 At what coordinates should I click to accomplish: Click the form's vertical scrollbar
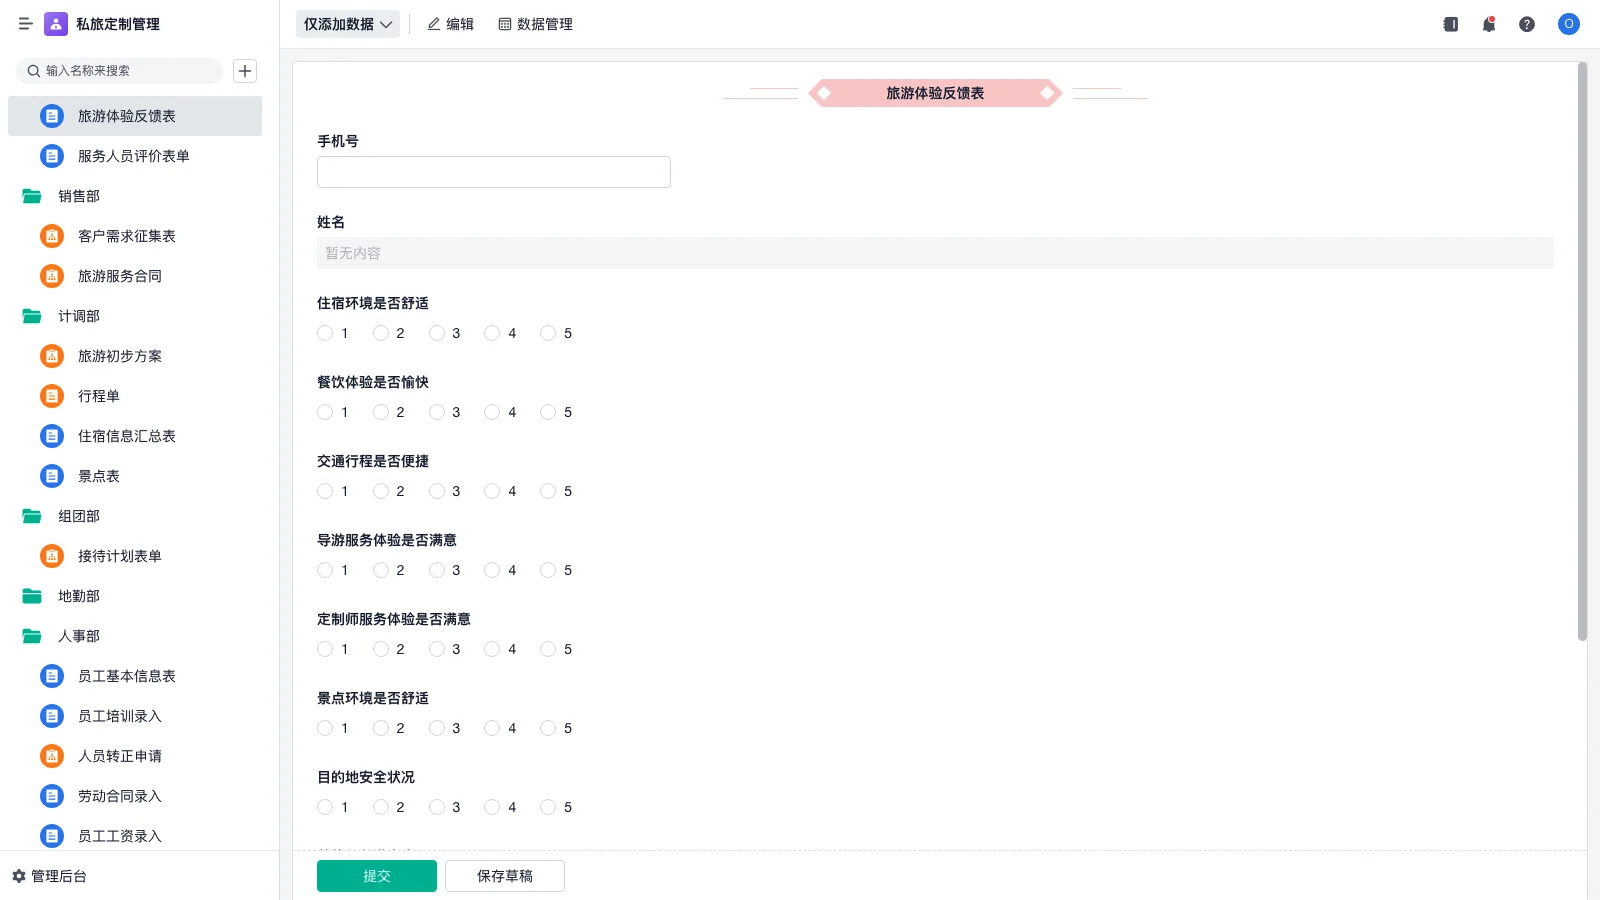coord(1582,350)
